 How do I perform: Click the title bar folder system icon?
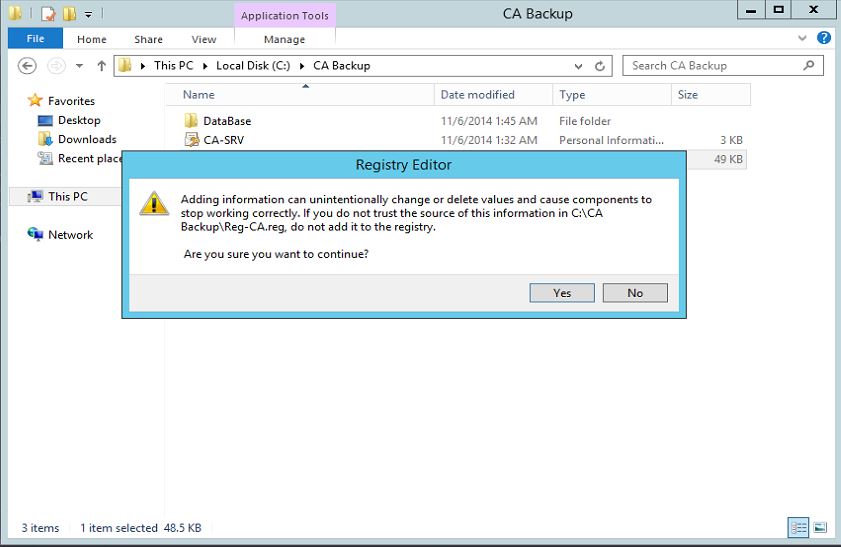click(x=16, y=13)
